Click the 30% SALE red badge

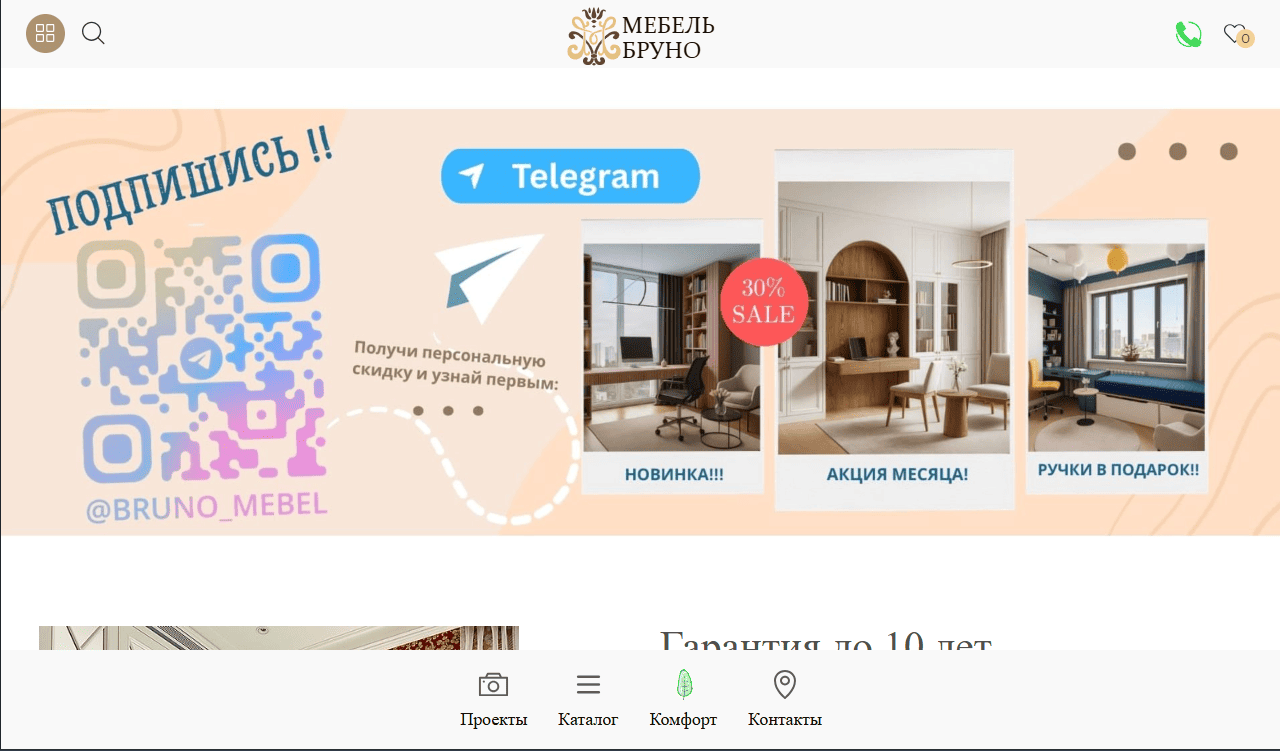click(764, 301)
